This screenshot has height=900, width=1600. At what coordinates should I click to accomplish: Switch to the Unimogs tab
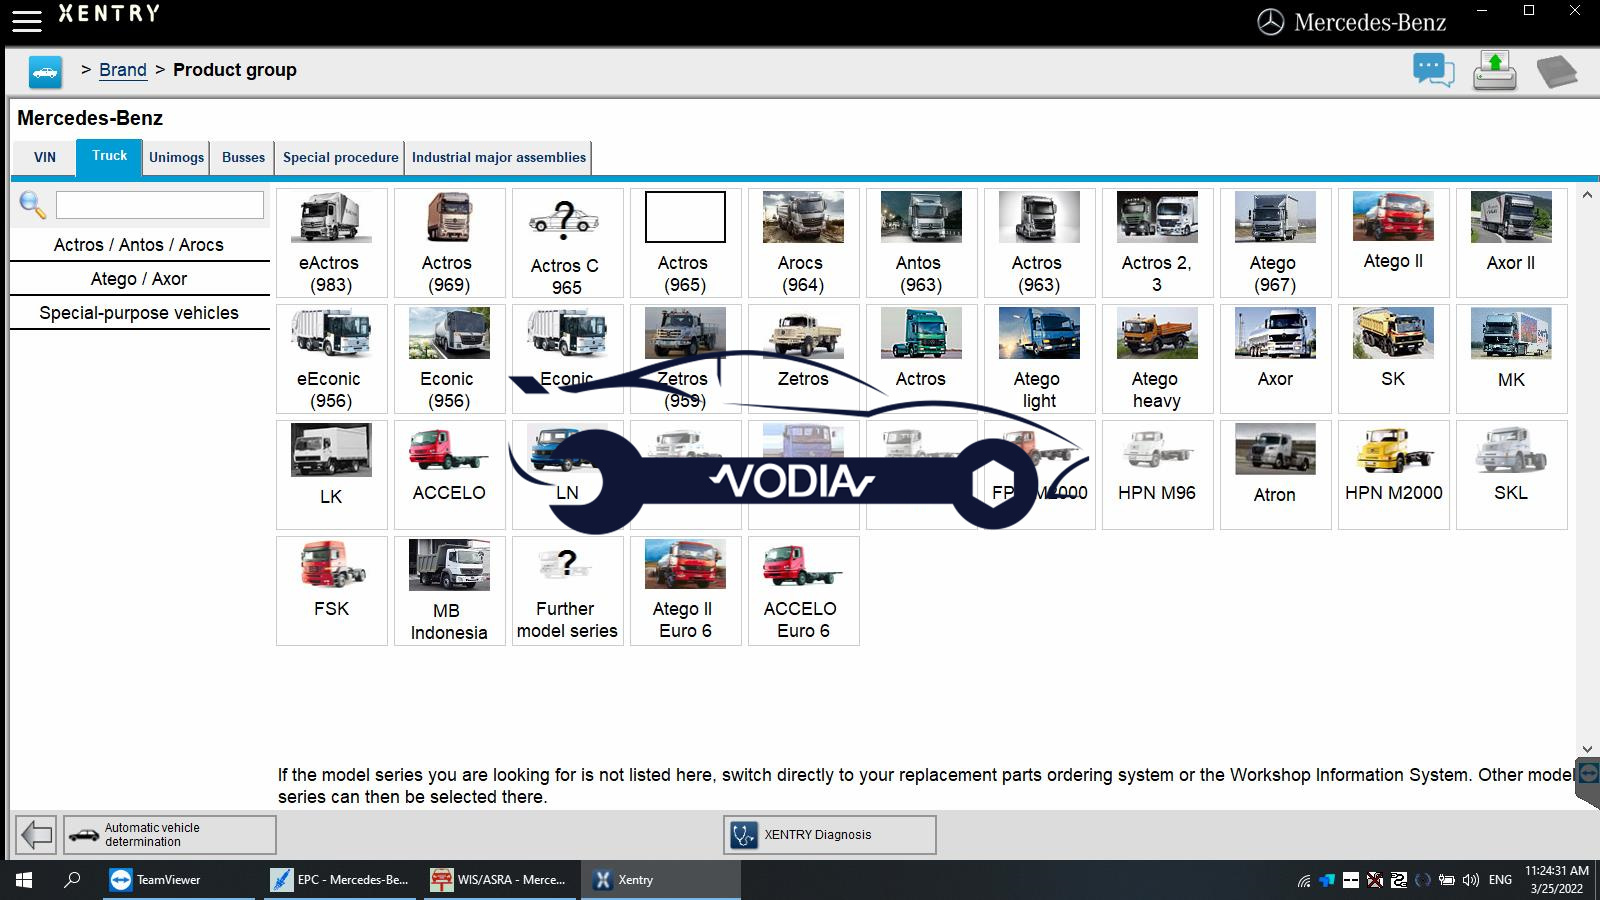pyautogui.click(x=176, y=157)
